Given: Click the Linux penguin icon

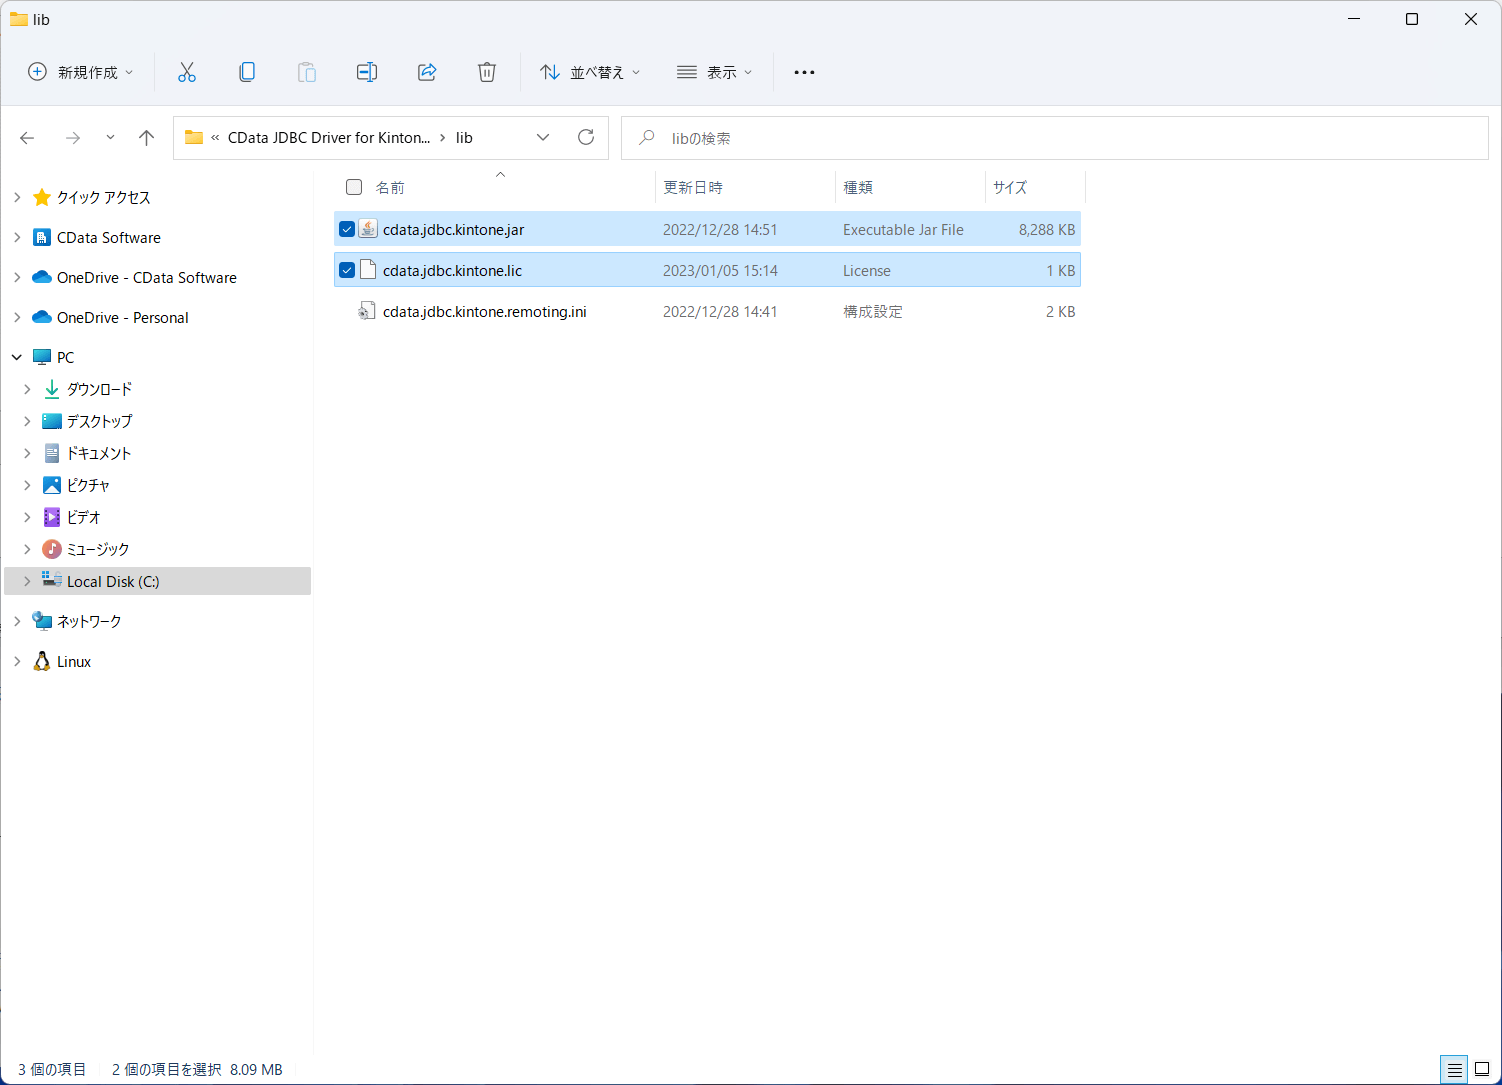Looking at the screenshot, I should 42,661.
